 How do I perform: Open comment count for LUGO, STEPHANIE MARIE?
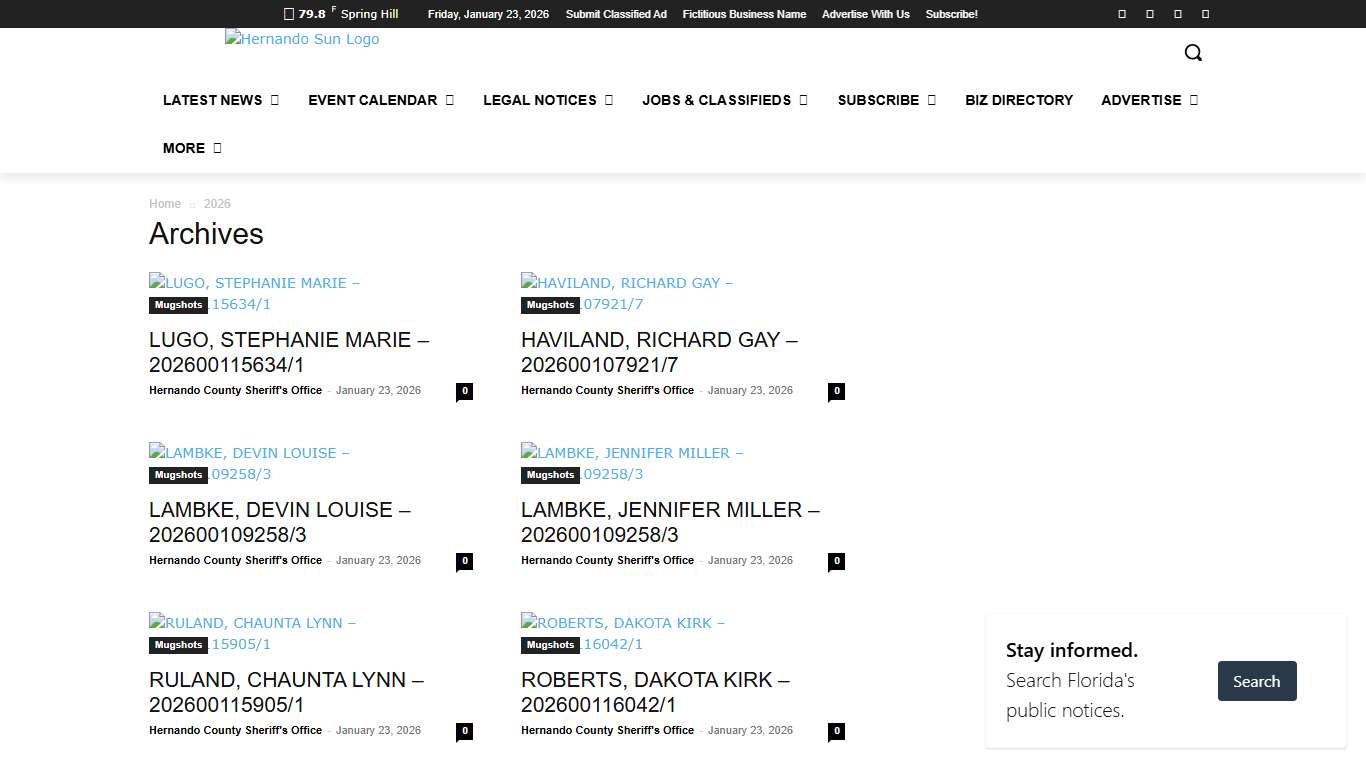coord(464,391)
